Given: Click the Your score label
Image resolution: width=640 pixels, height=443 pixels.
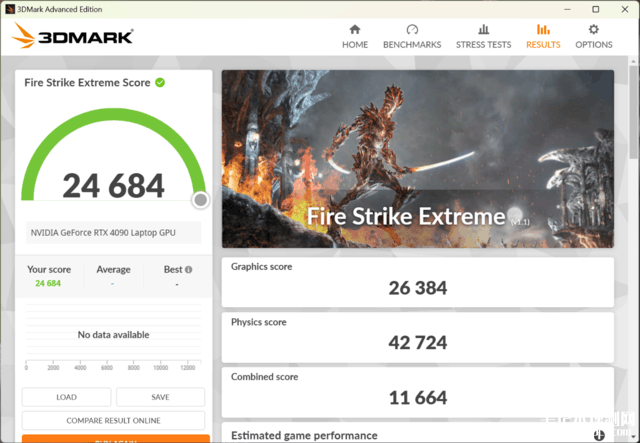Looking at the screenshot, I should tap(49, 269).
